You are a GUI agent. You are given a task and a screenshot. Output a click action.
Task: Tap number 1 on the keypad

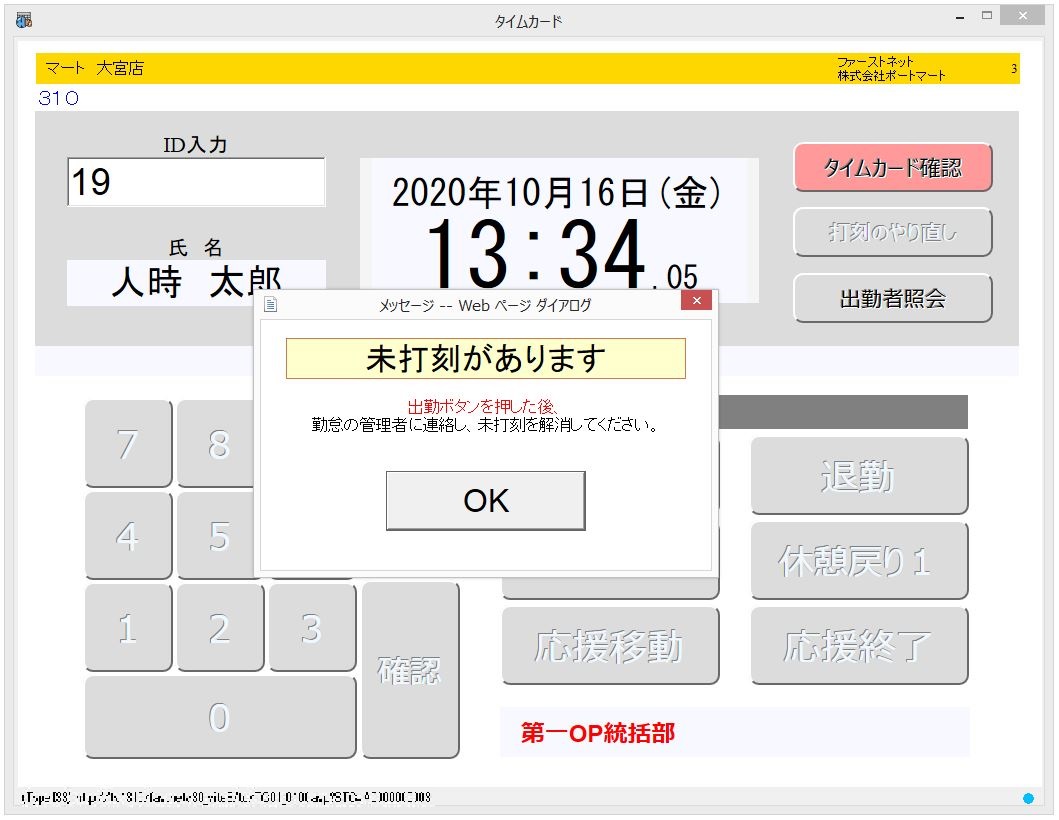coord(128,627)
